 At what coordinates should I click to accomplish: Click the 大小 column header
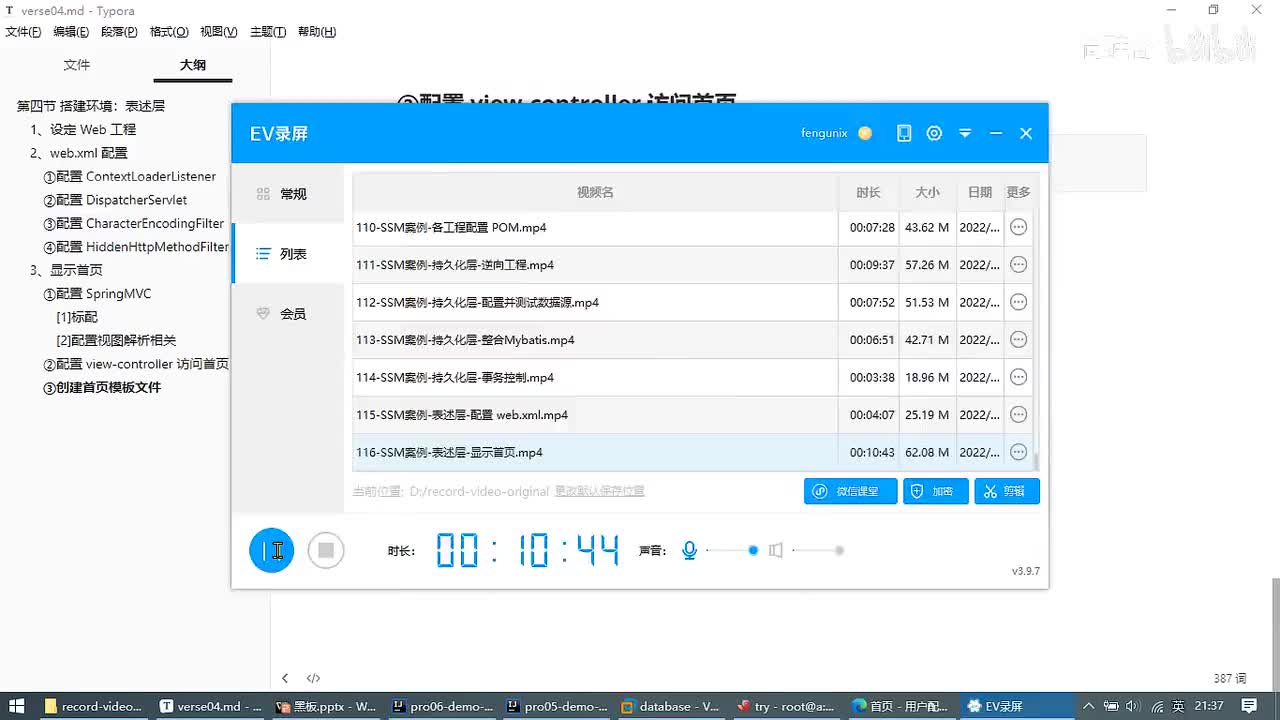(x=927, y=192)
